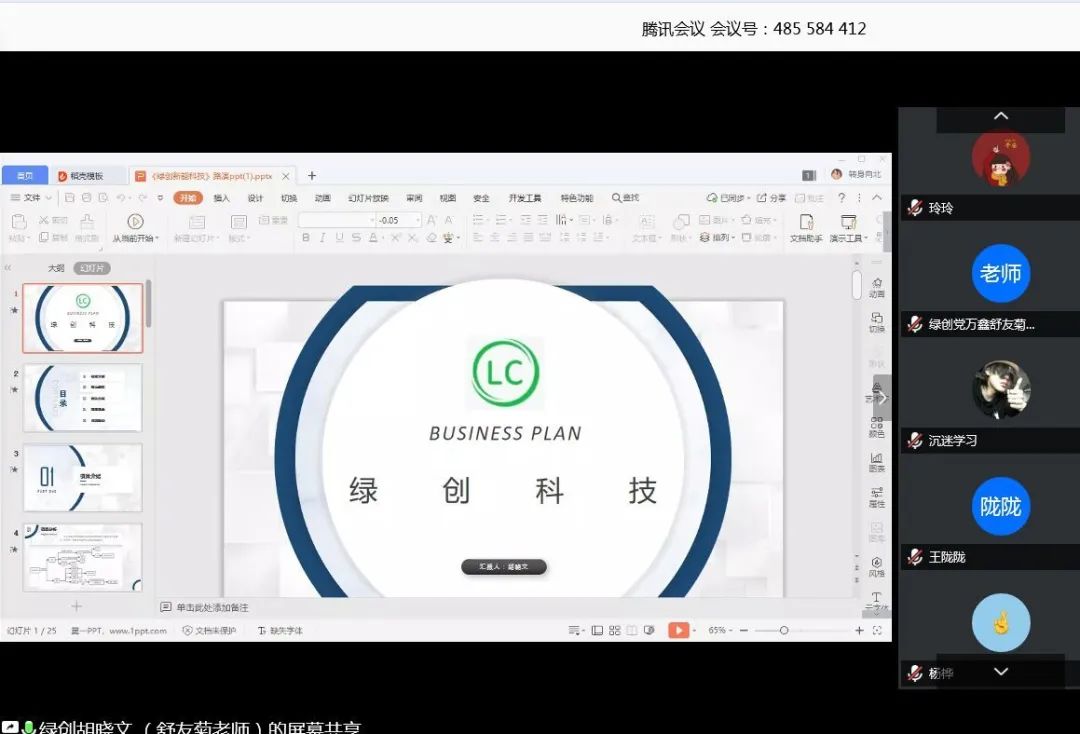Open the 图表 chart side panel icon
1080x734 pixels.
(x=876, y=462)
